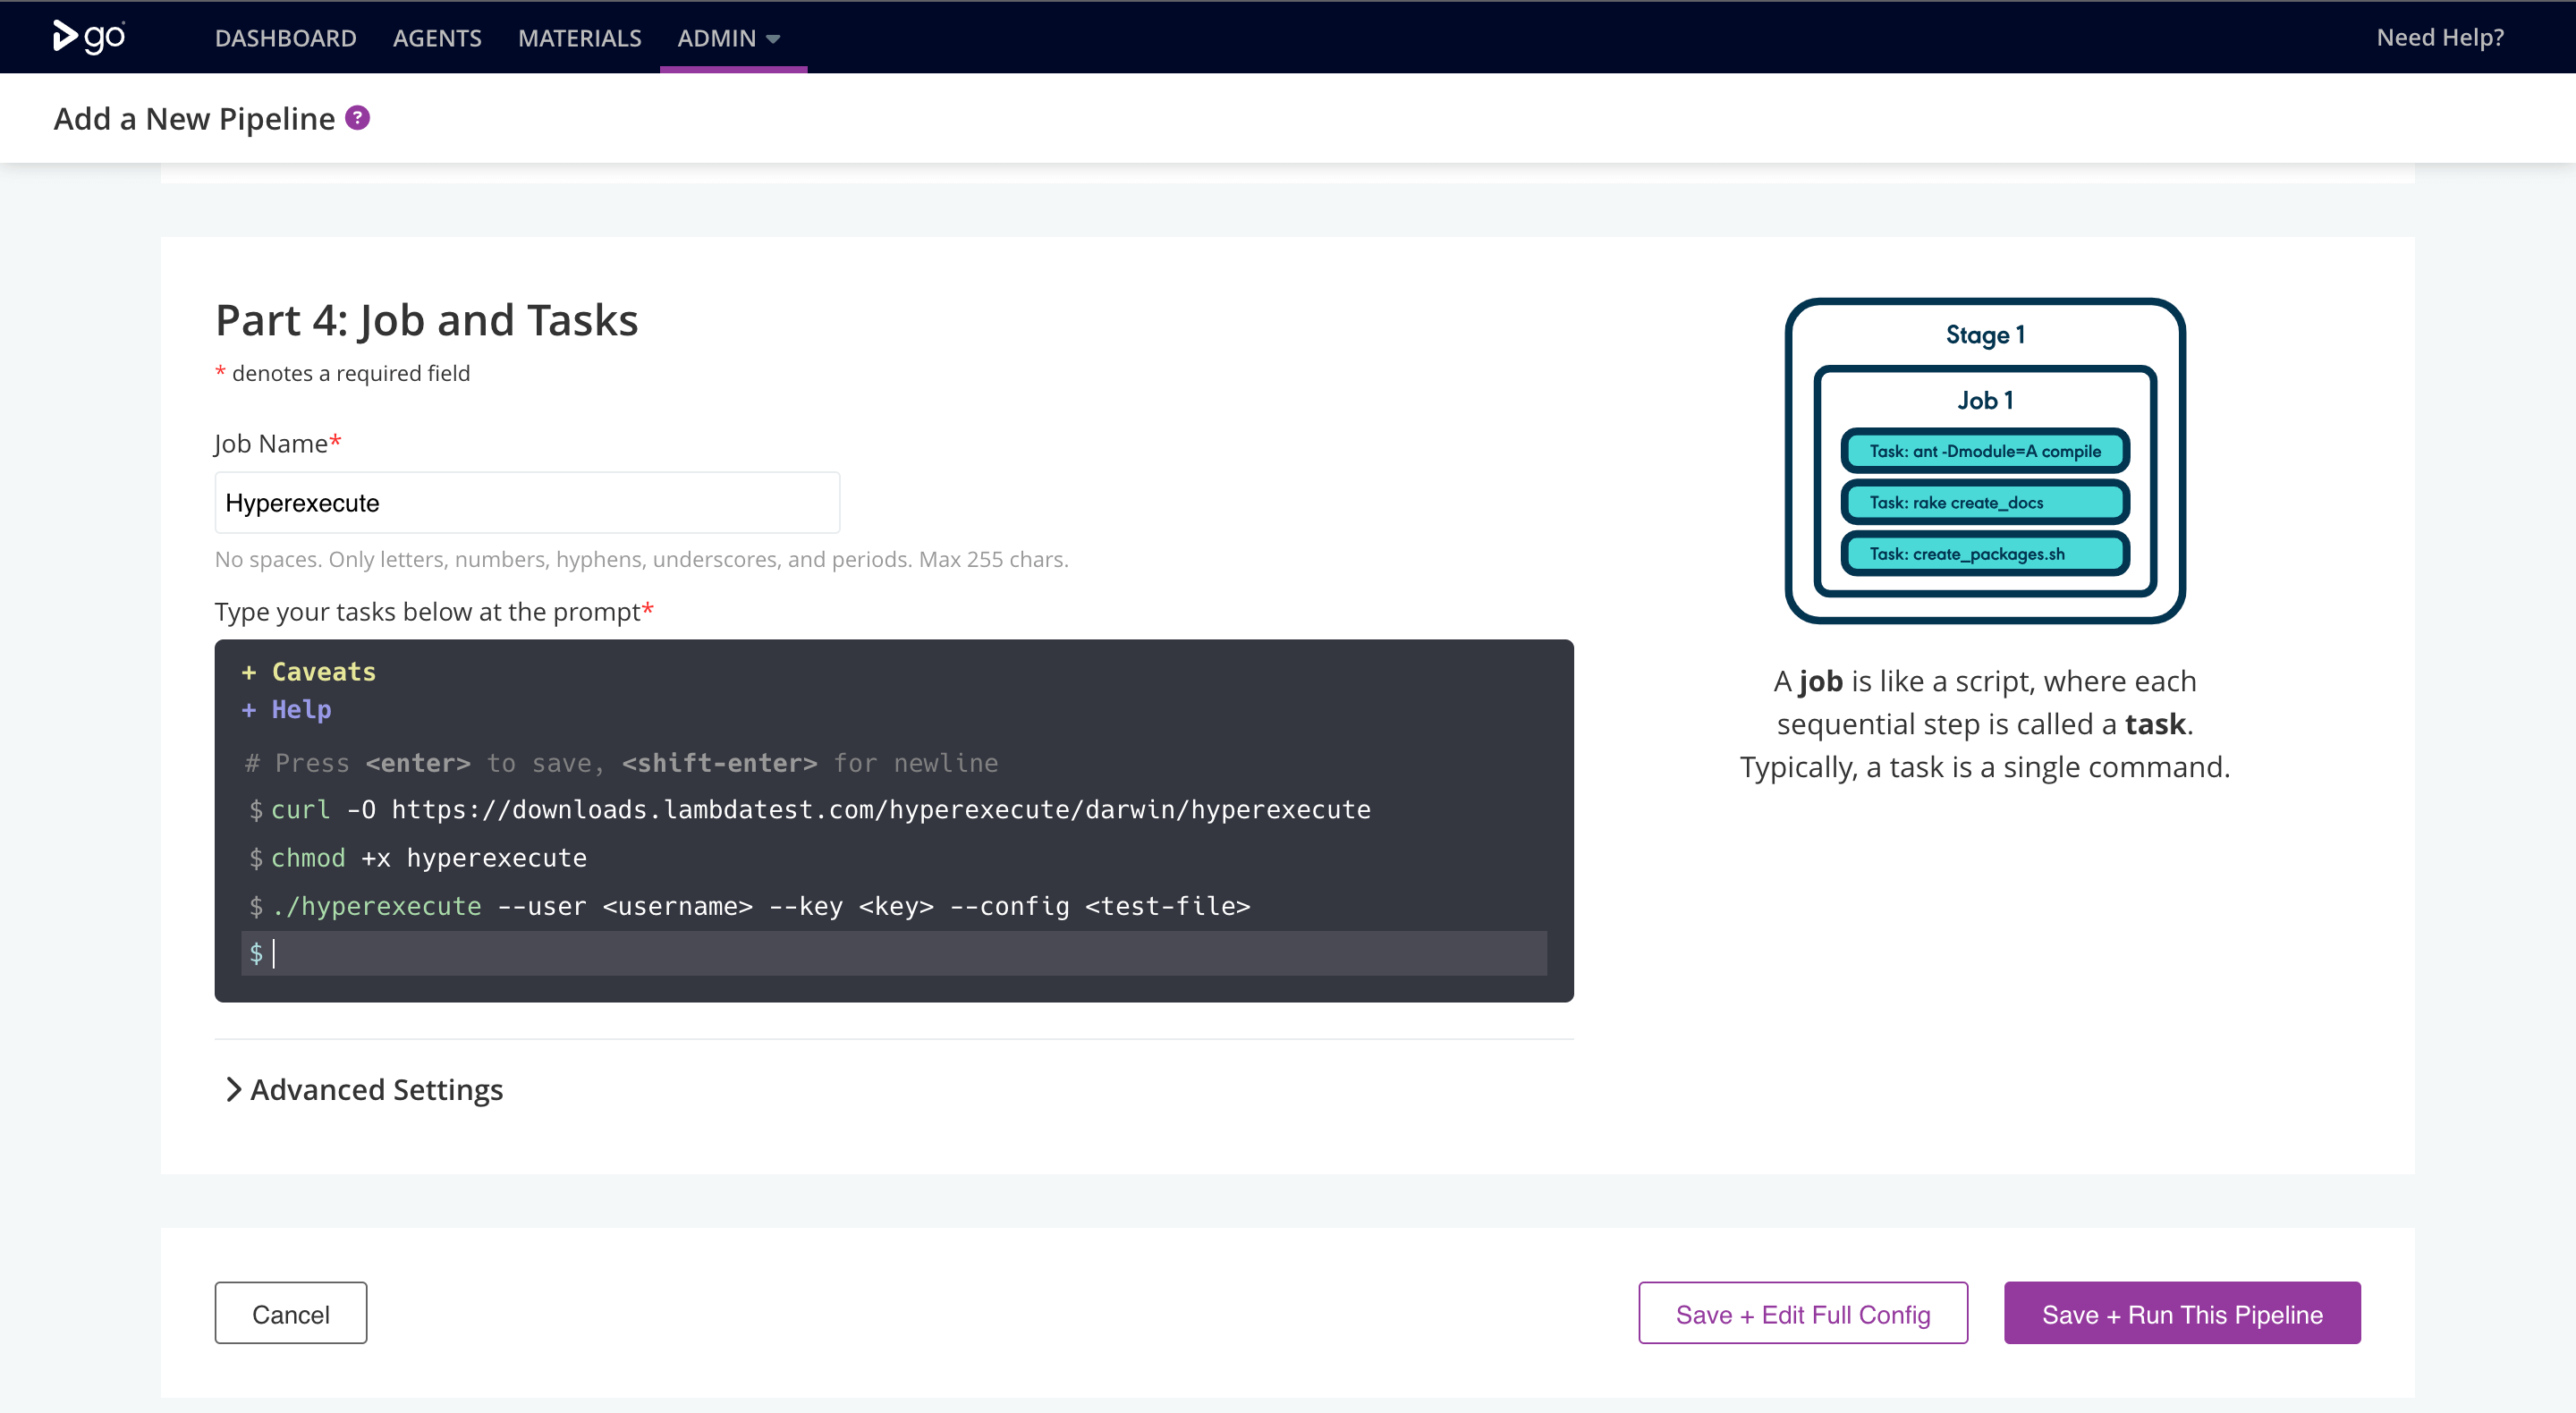Click the GoCD logo icon
Viewport: 2576px width, 1413px height.
[x=88, y=37]
